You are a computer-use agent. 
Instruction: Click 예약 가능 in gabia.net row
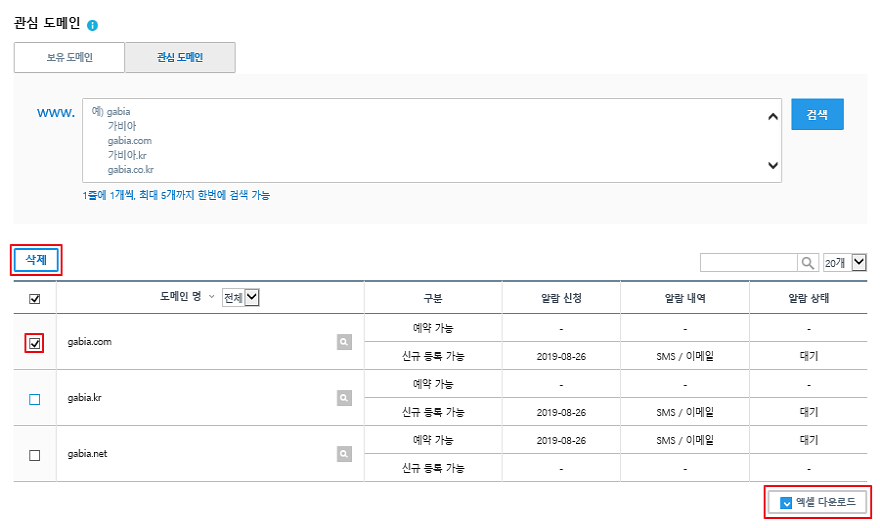(x=433, y=440)
